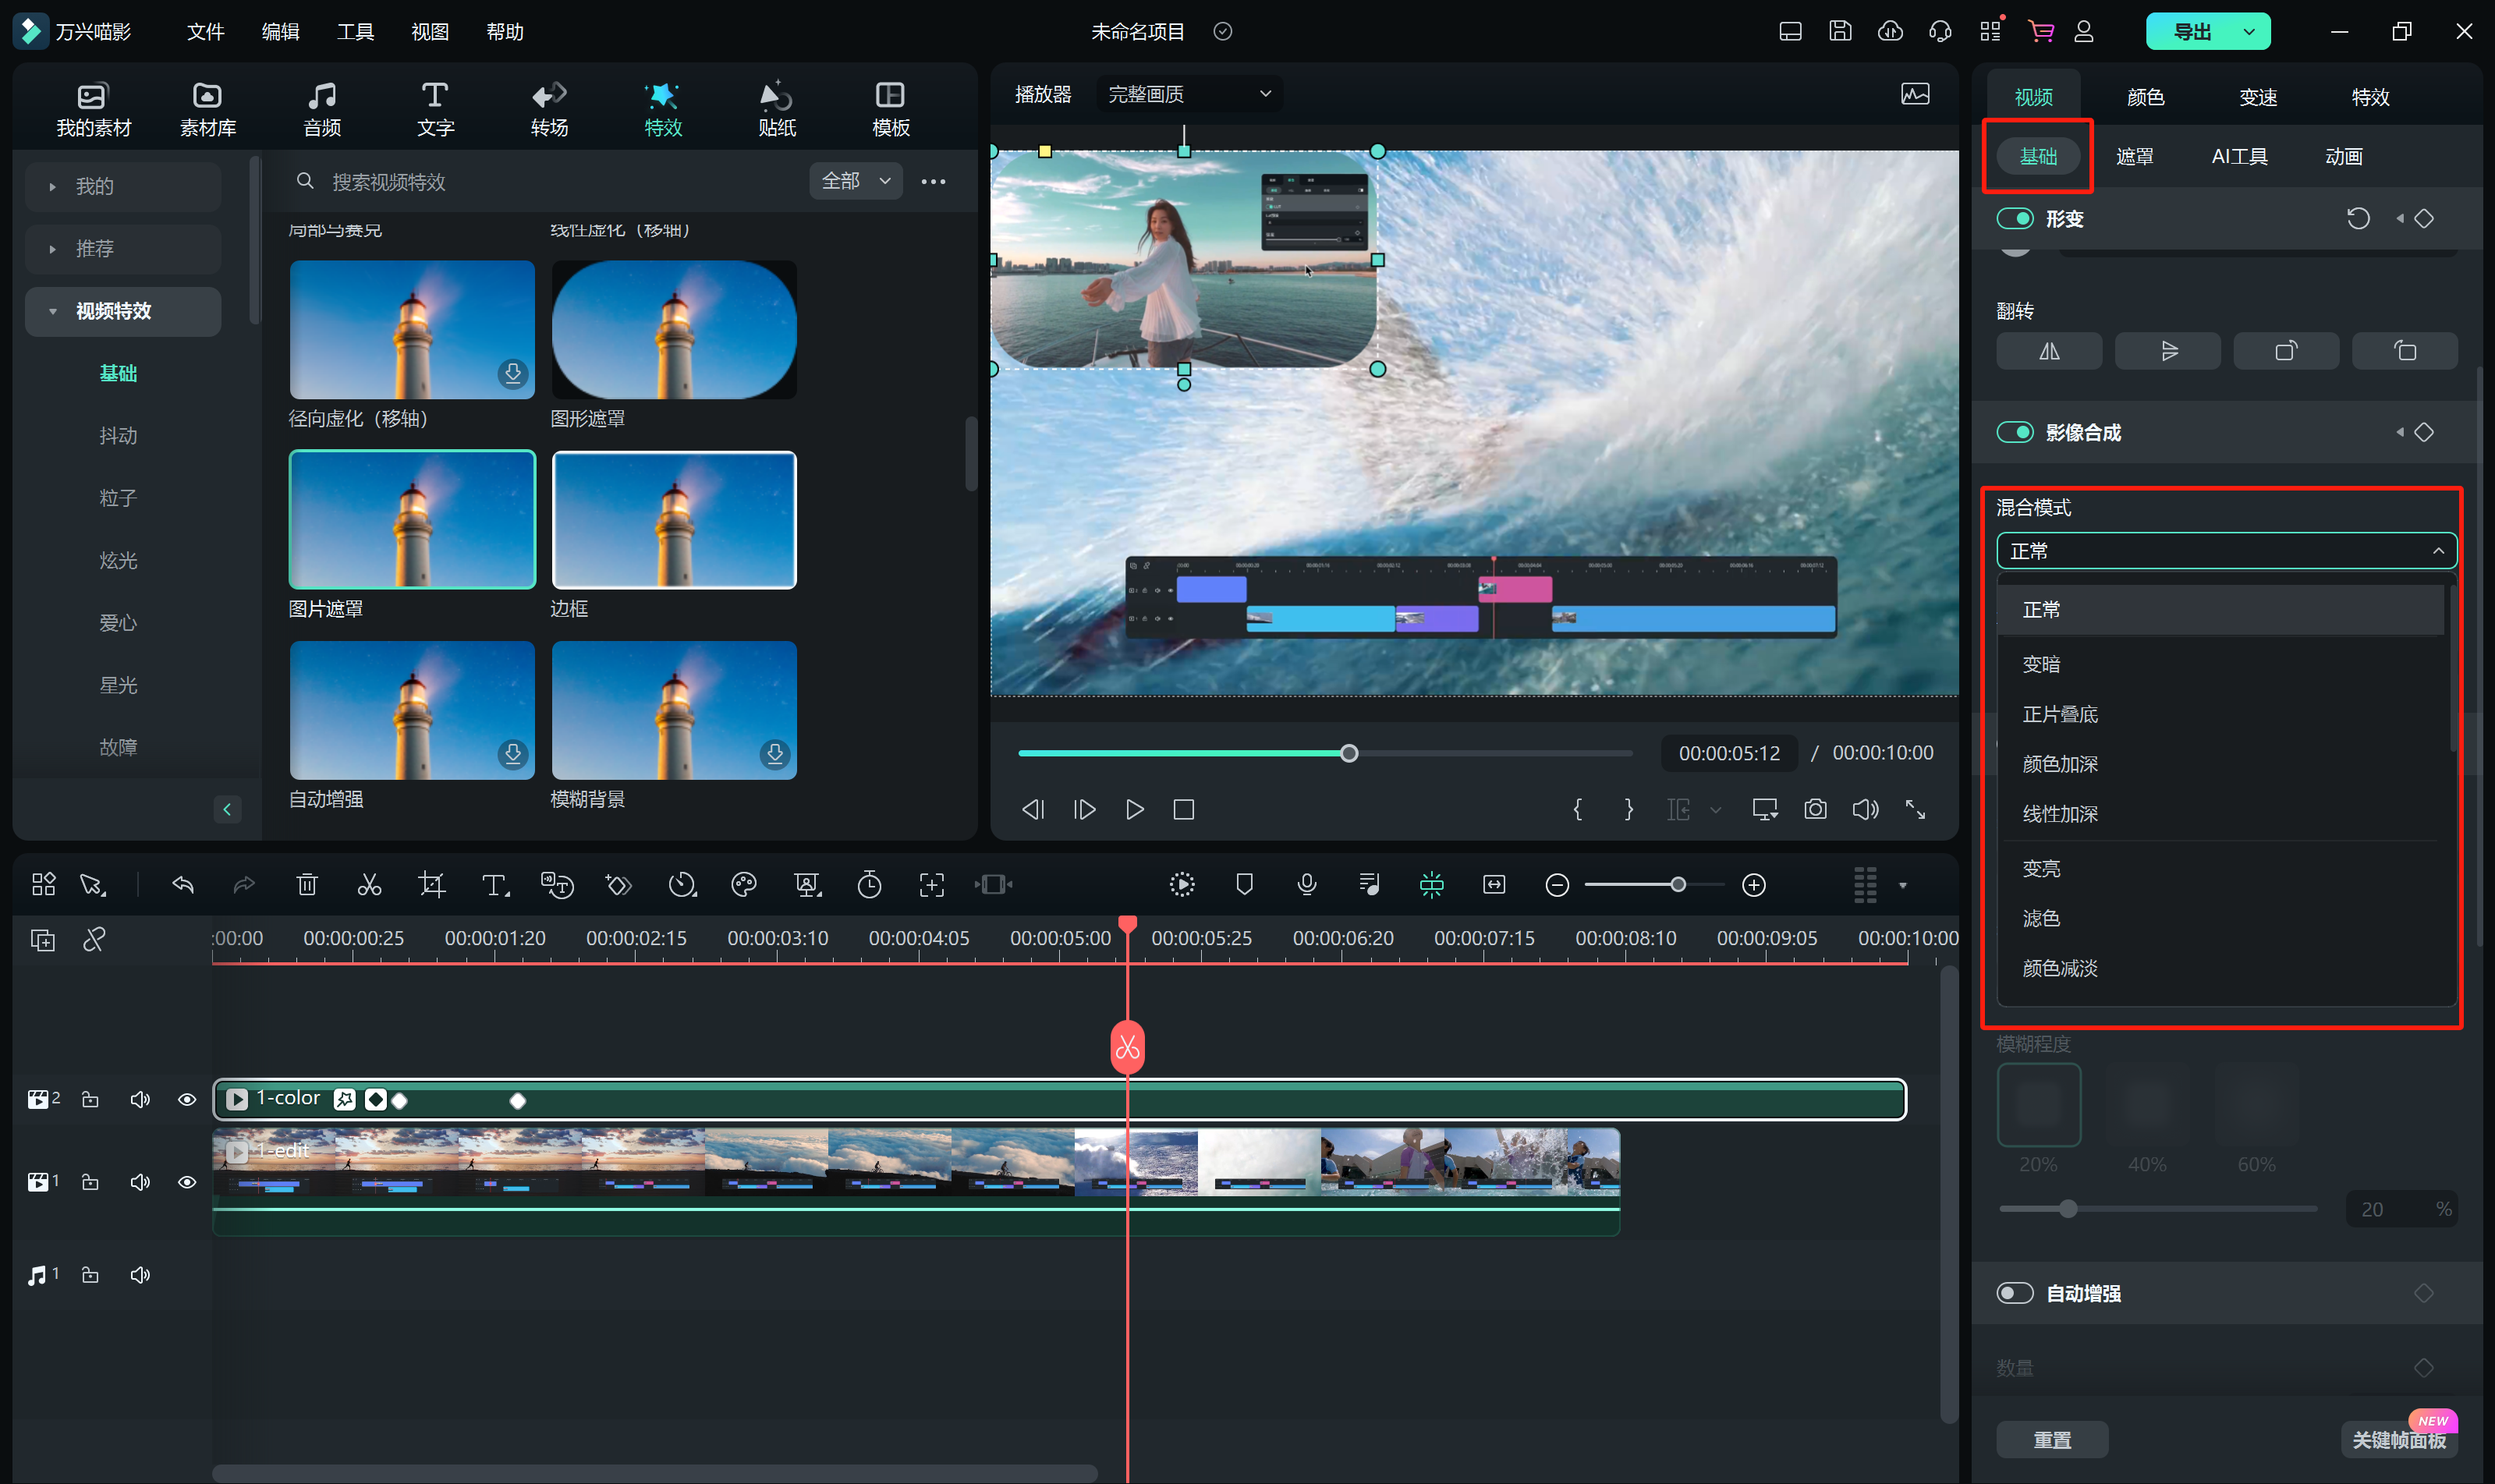The height and width of the screenshot is (1484, 2495).
Task: Click the timeline zoom slider handle
Action: (x=1678, y=885)
